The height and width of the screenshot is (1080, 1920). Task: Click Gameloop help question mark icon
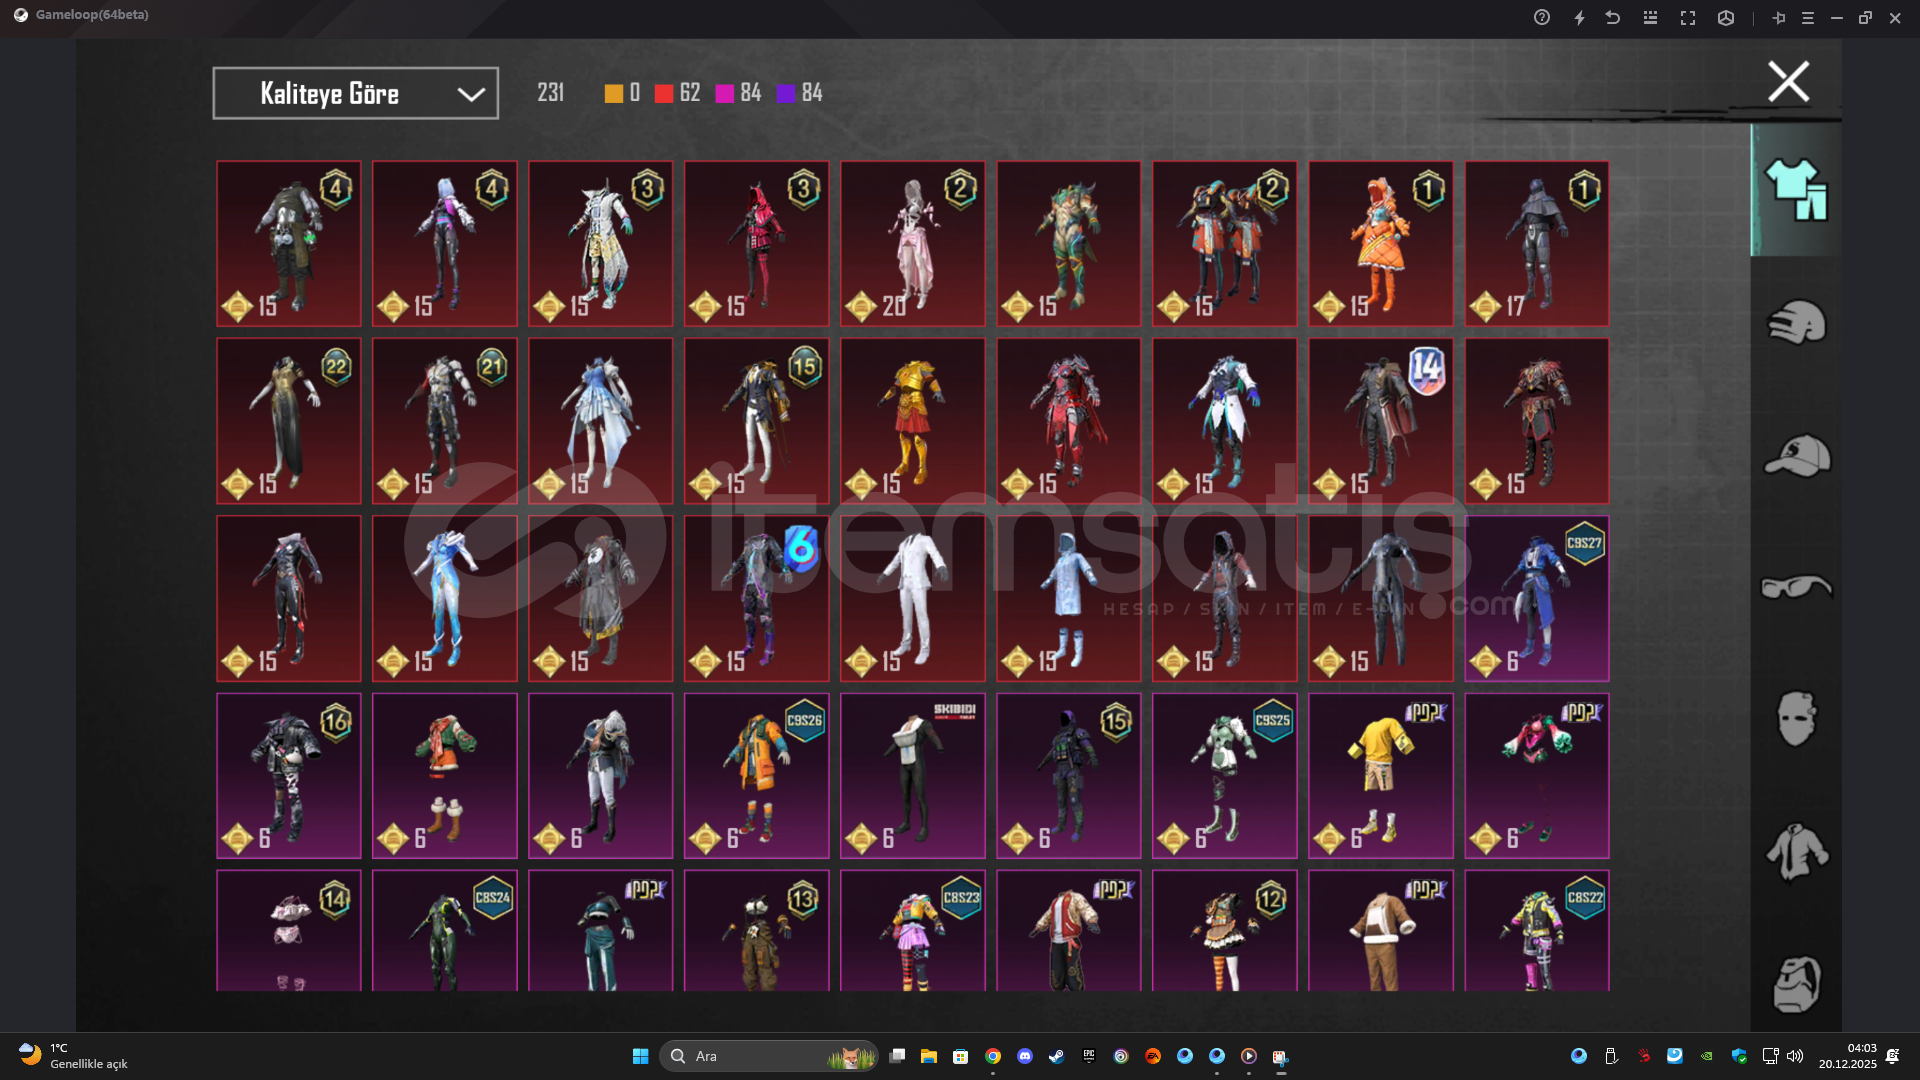coord(1541,17)
